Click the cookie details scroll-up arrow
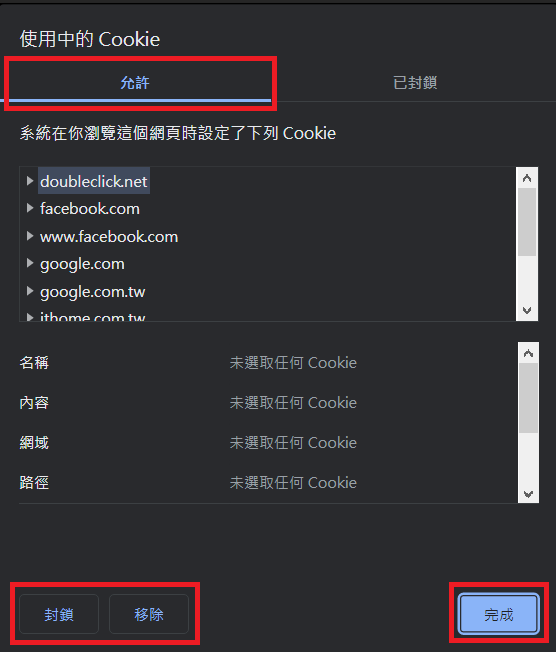This screenshot has height=652, width=556. pyautogui.click(x=528, y=353)
